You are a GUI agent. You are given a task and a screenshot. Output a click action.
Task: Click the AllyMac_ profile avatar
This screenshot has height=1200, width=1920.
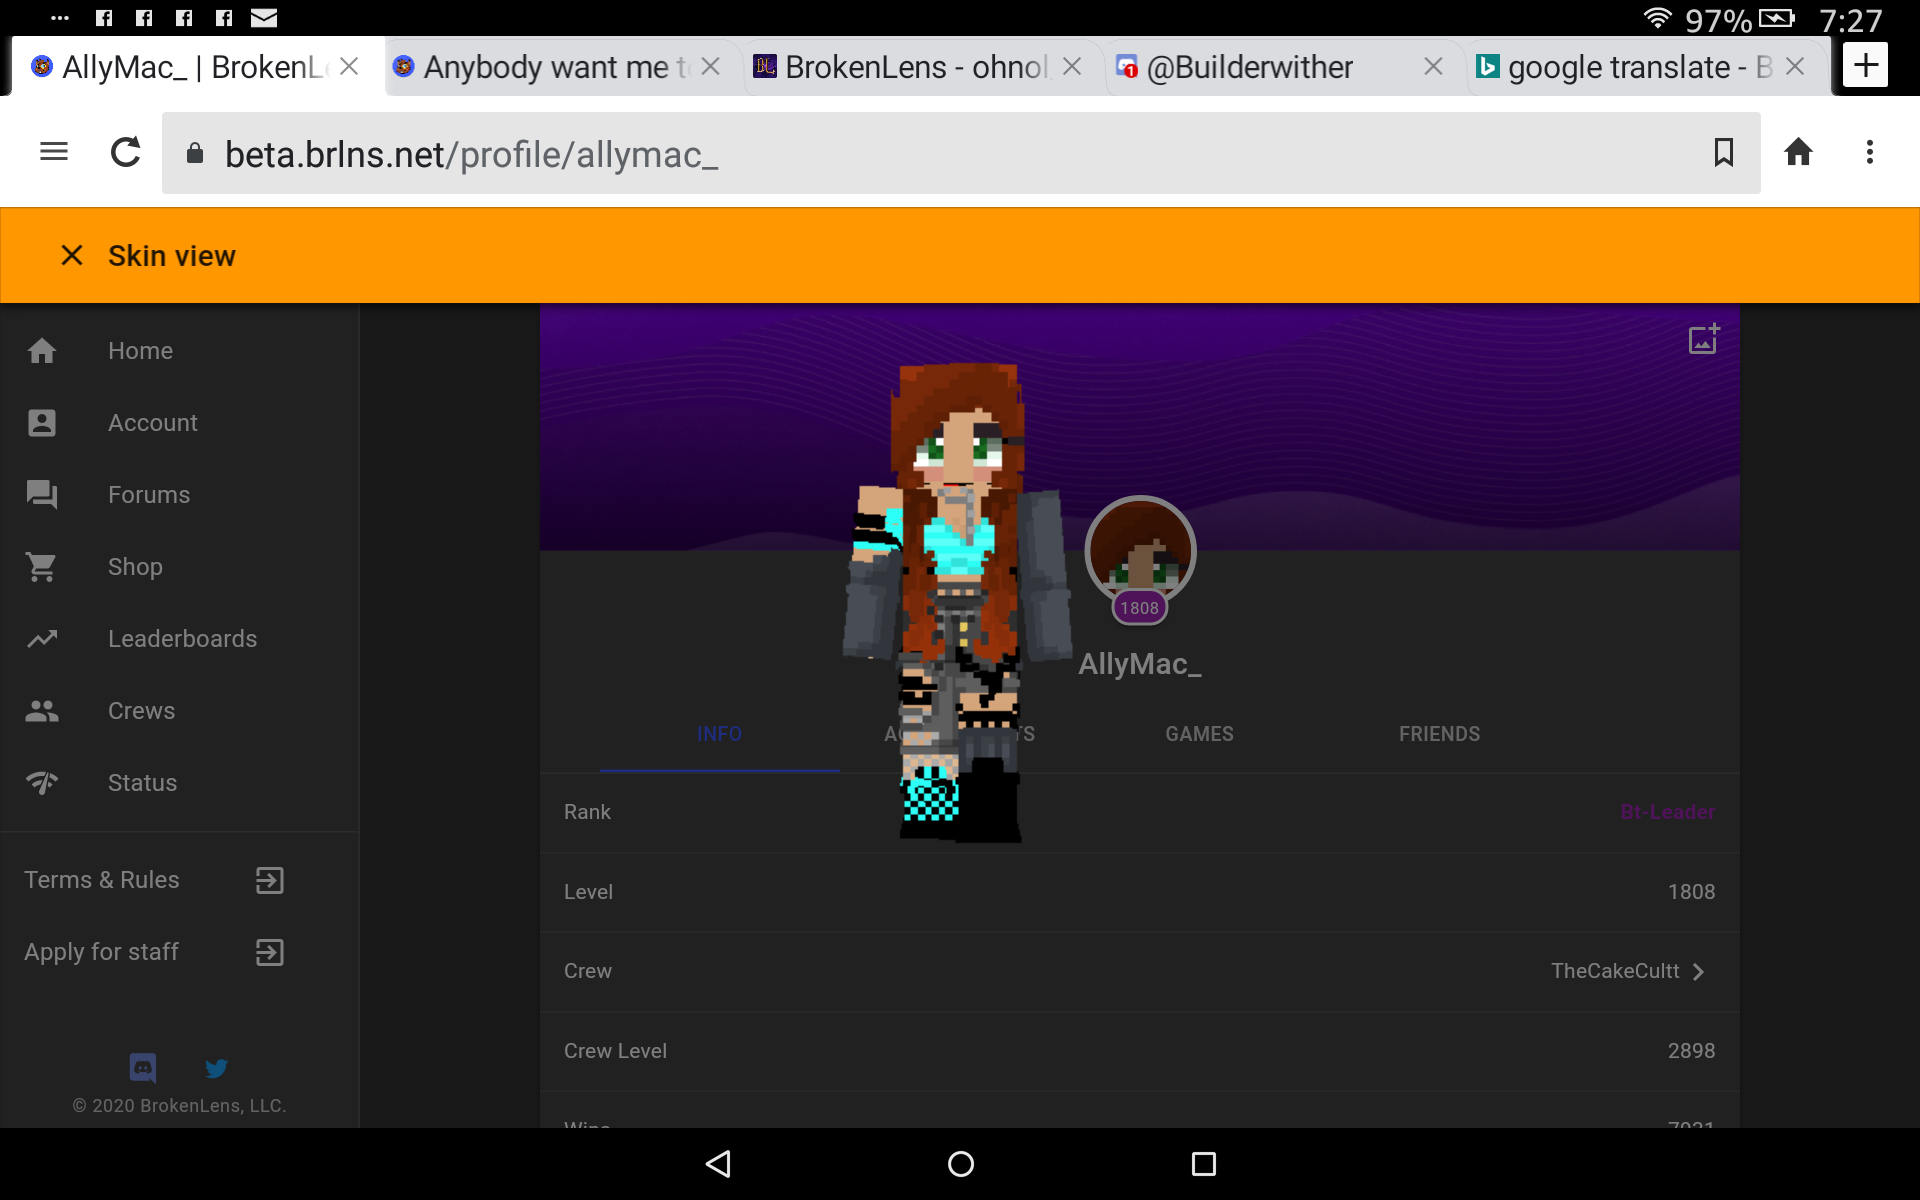pyautogui.click(x=1140, y=551)
